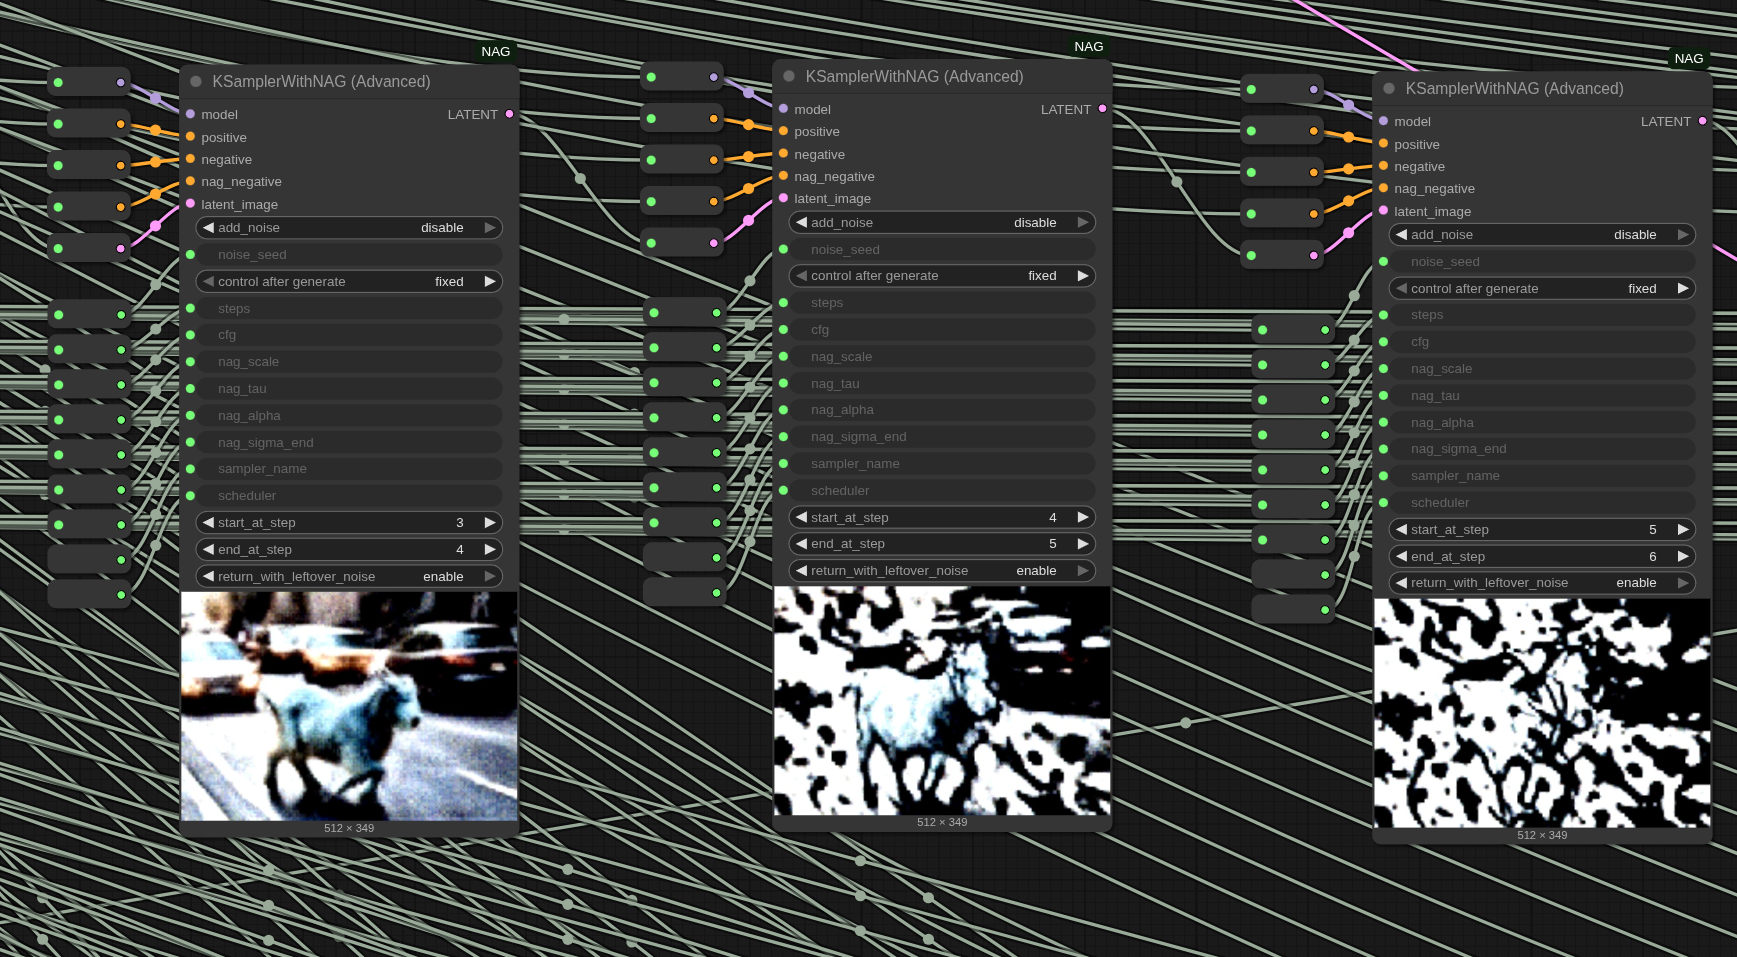
Task: Click the LATENT output port on the left node
Action: (x=509, y=114)
